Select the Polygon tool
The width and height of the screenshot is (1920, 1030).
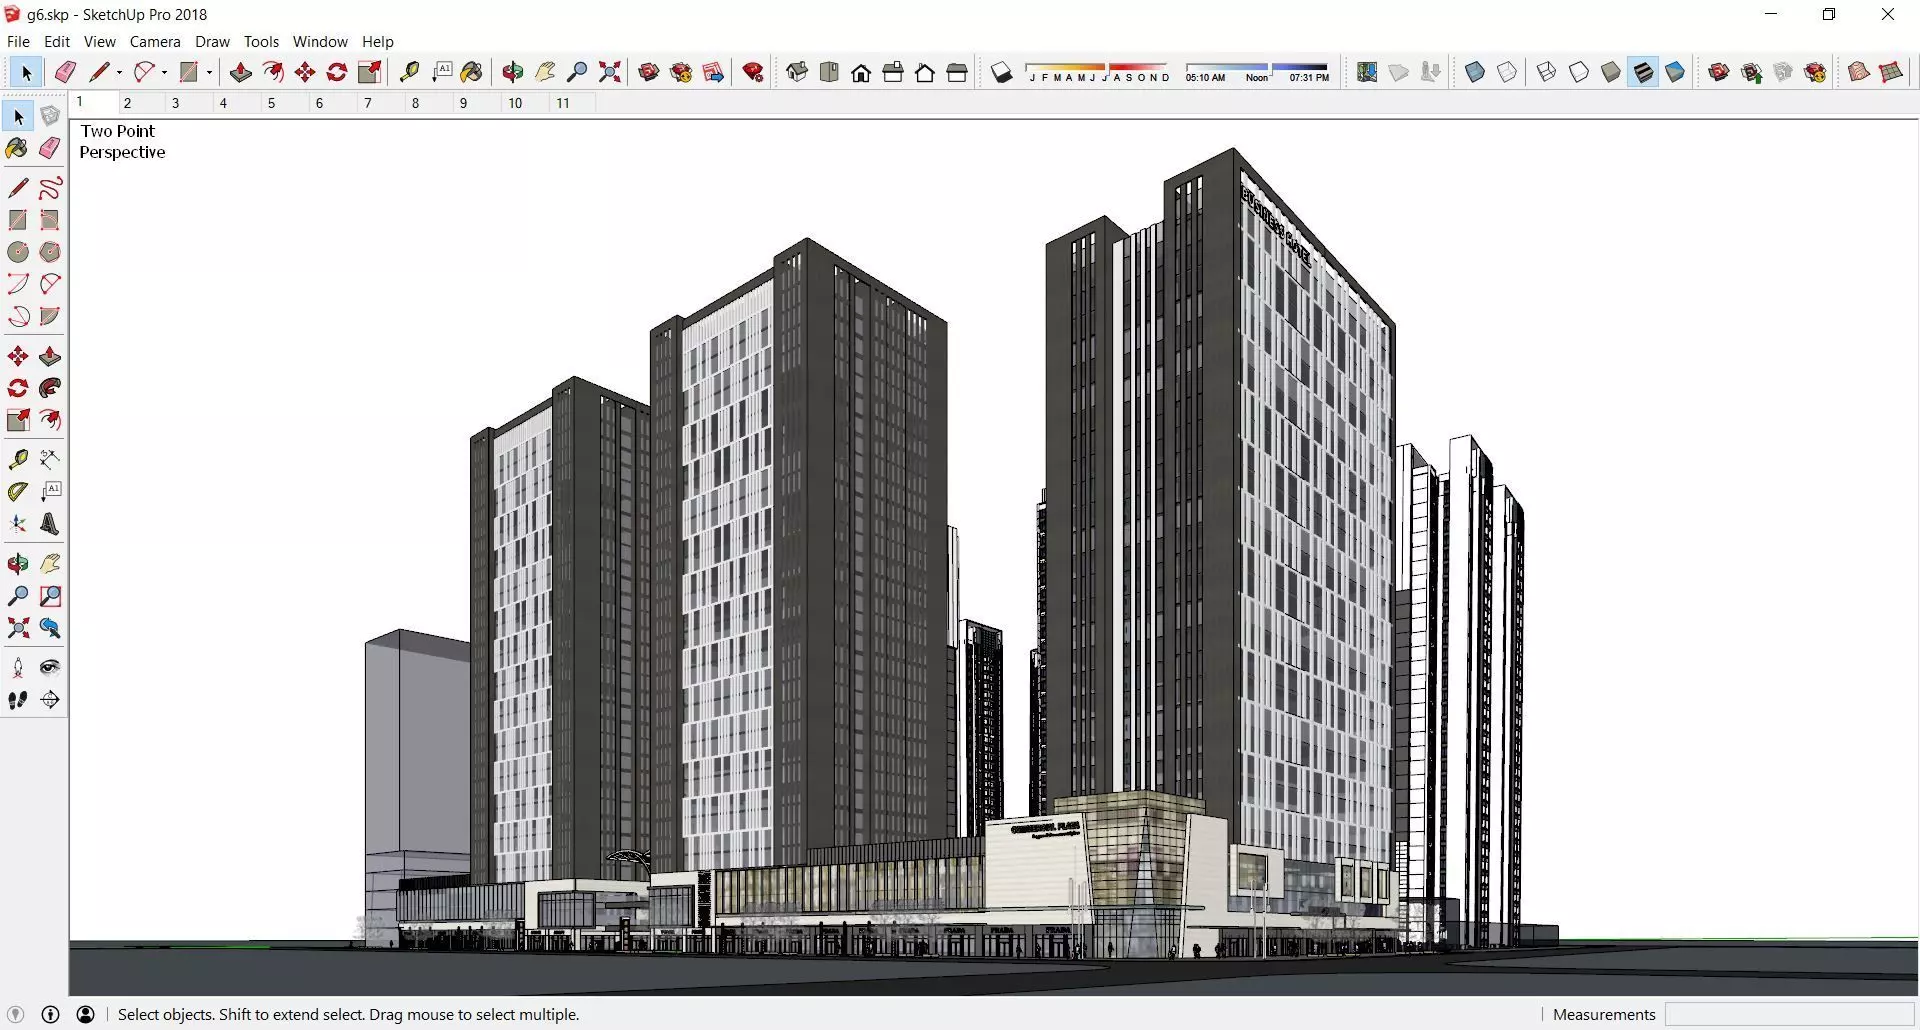coord(50,252)
